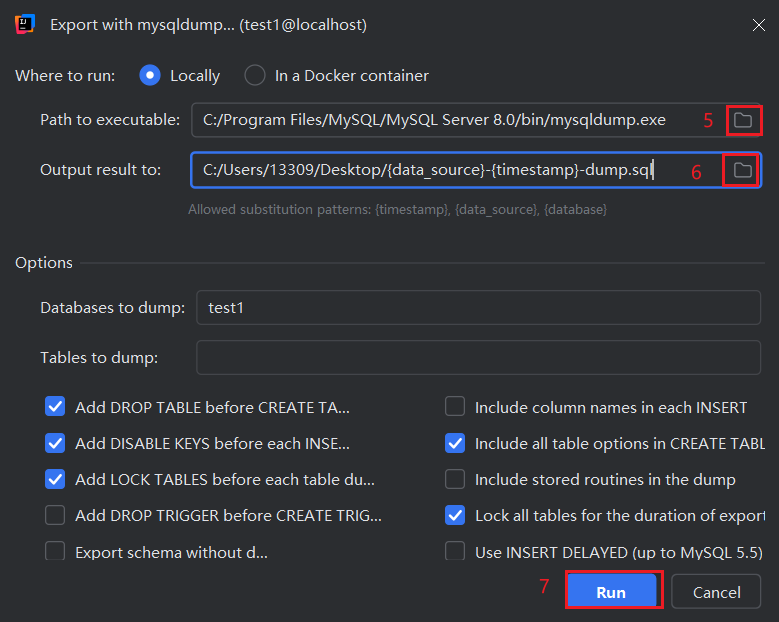Enable Add DROP TRIGGER before CREATE TRIGGER
Screen dimensions: 779x622
[55, 515]
